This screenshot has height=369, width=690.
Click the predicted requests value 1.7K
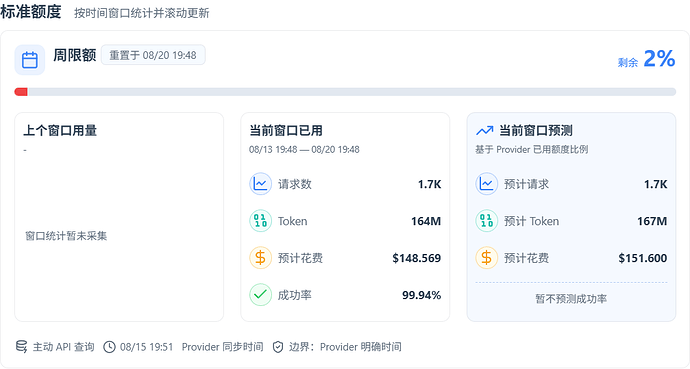tap(656, 184)
